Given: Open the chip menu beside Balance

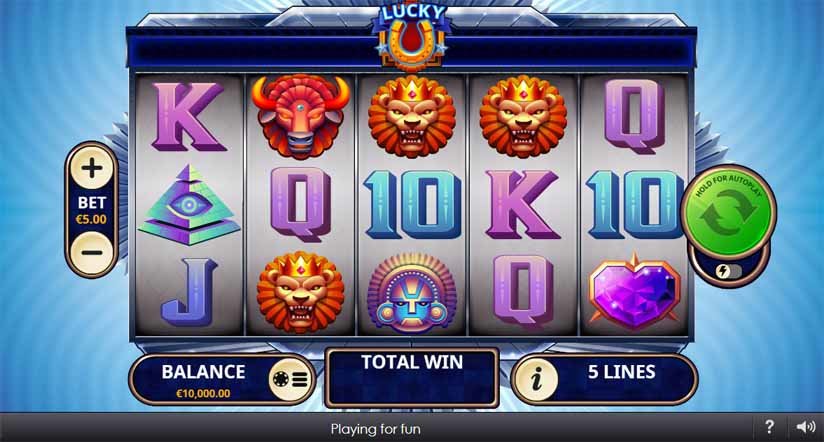Looking at the screenshot, I should point(291,379).
